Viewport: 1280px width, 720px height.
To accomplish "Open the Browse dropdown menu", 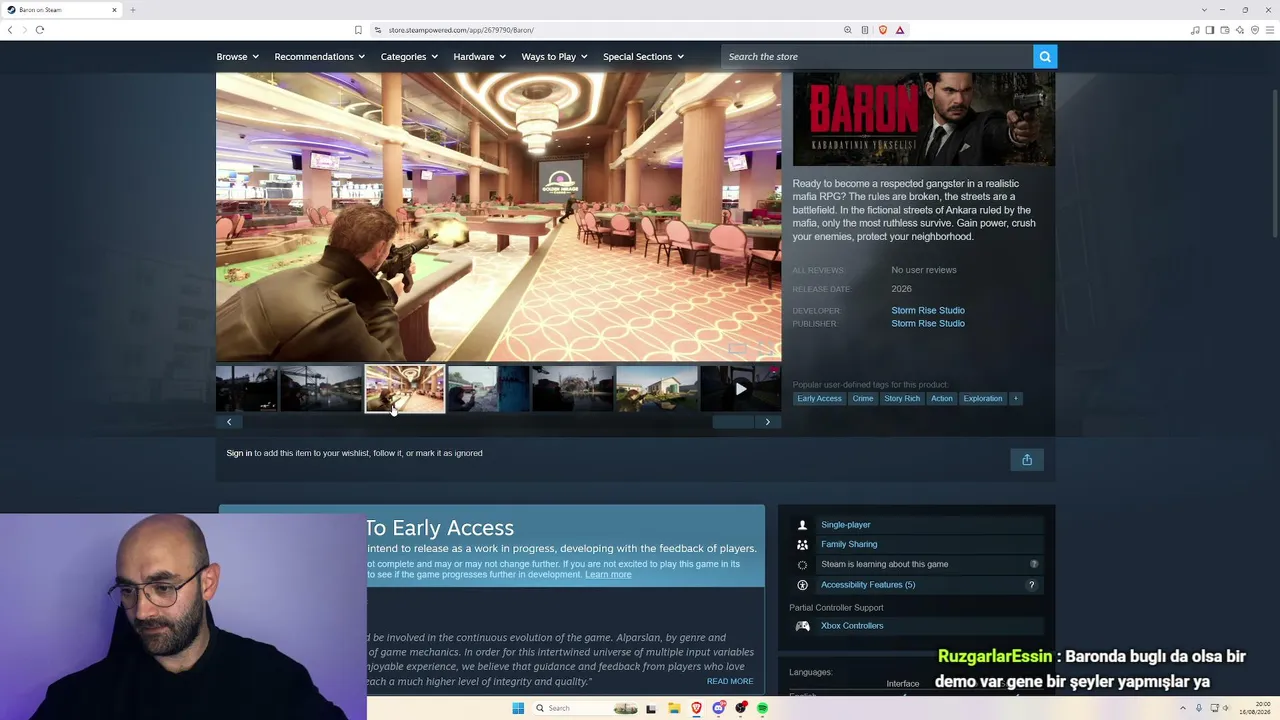I will point(238,57).
